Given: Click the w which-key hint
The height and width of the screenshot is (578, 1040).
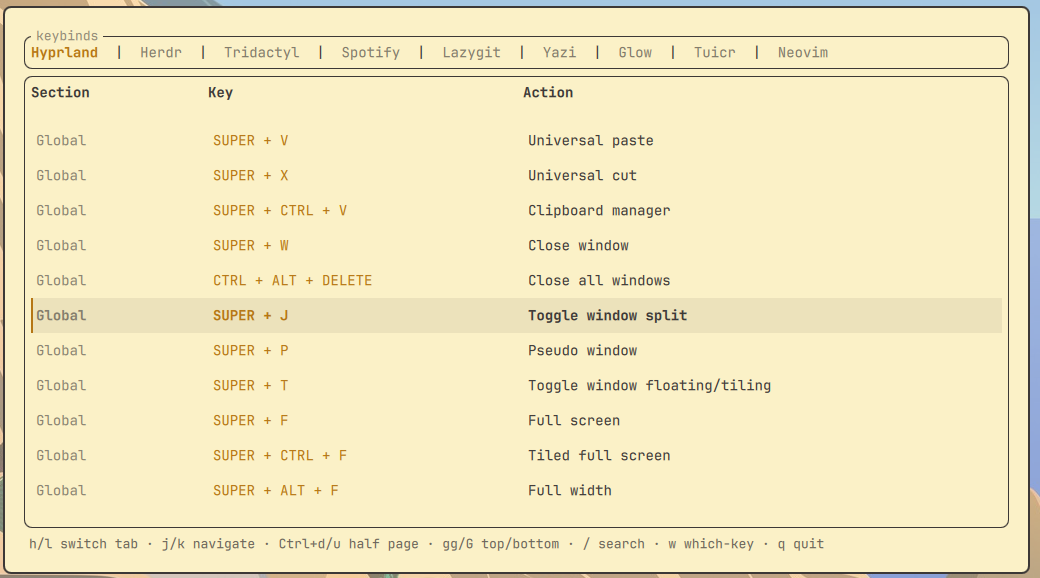Looking at the screenshot, I should coord(711,544).
